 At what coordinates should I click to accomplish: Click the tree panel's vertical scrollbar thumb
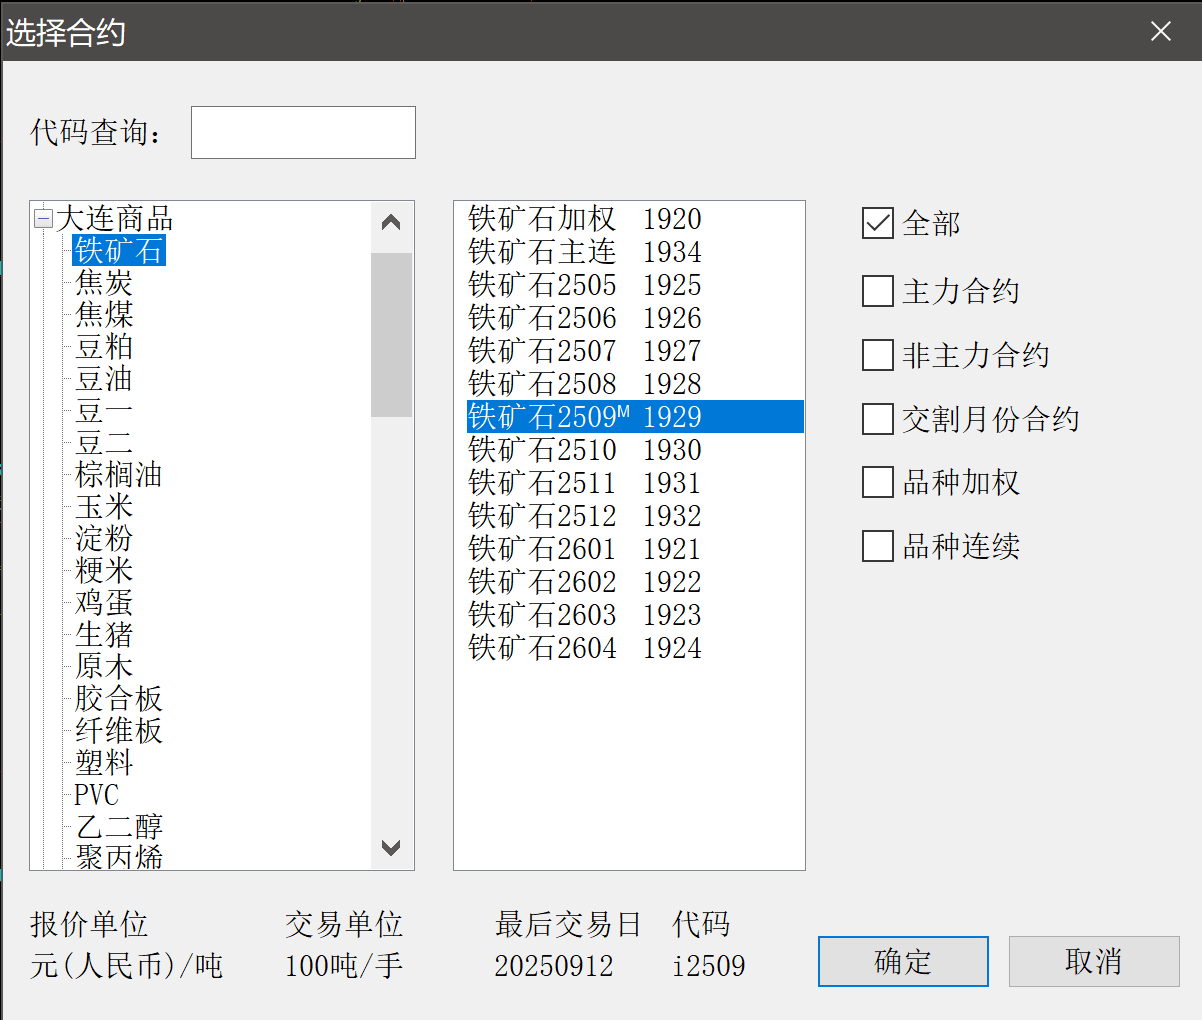pyautogui.click(x=391, y=334)
